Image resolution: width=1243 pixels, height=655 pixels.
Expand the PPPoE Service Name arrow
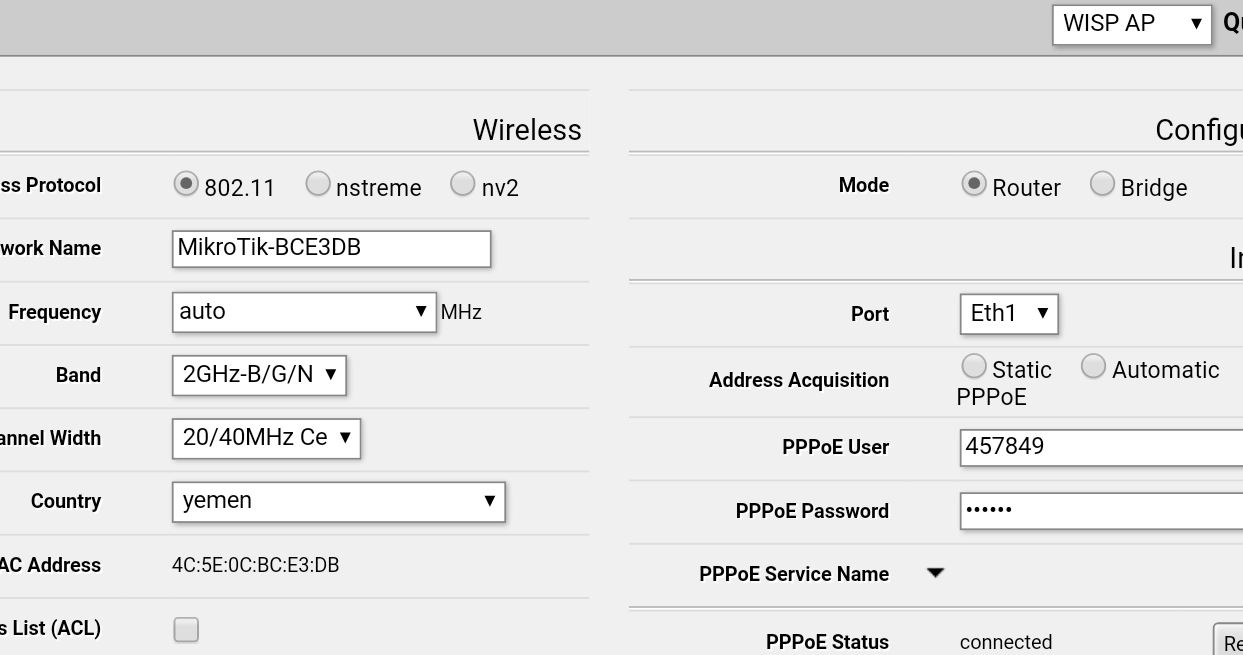coord(935,574)
